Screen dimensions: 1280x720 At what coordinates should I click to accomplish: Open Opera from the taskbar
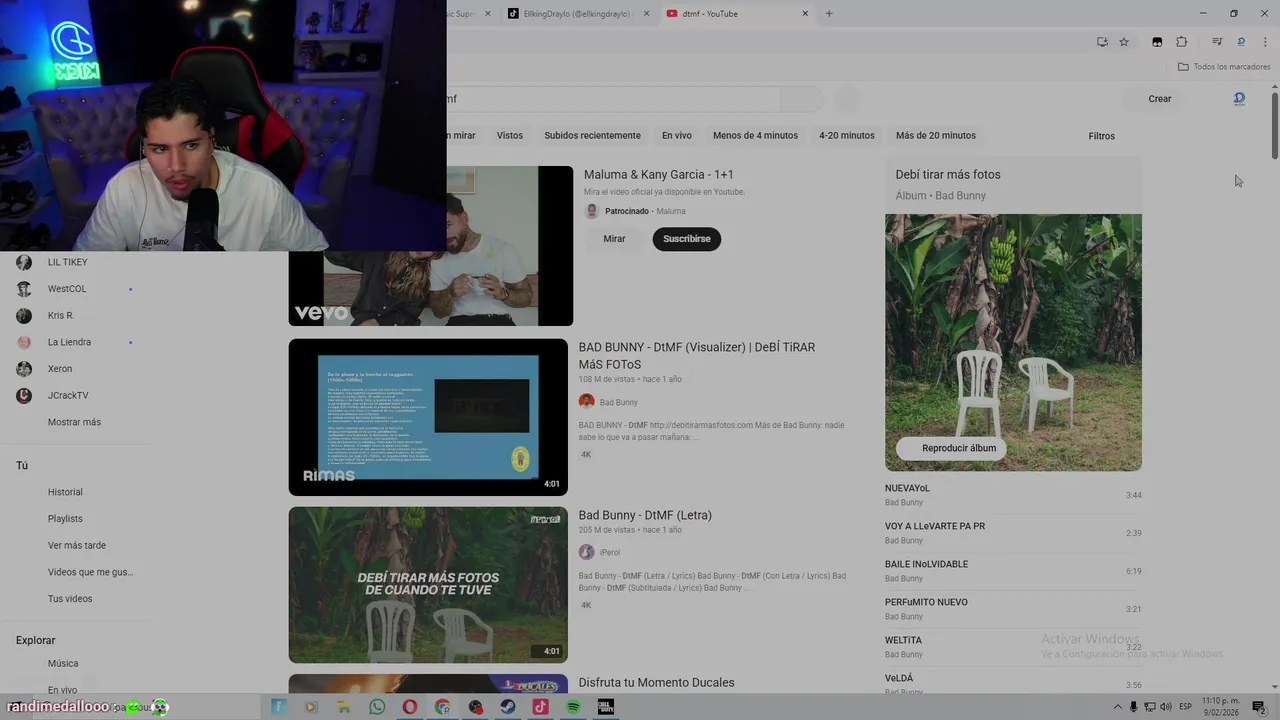point(410,707)
